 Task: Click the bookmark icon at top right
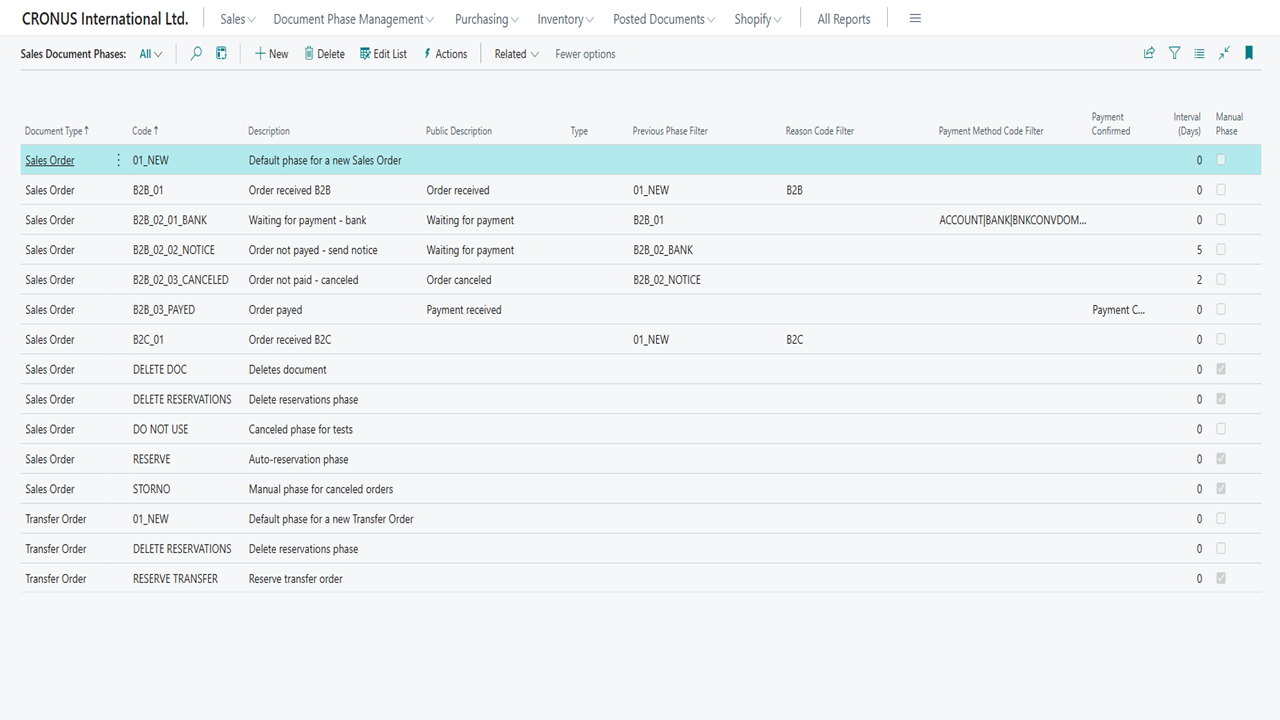[x=1249, y=54]
